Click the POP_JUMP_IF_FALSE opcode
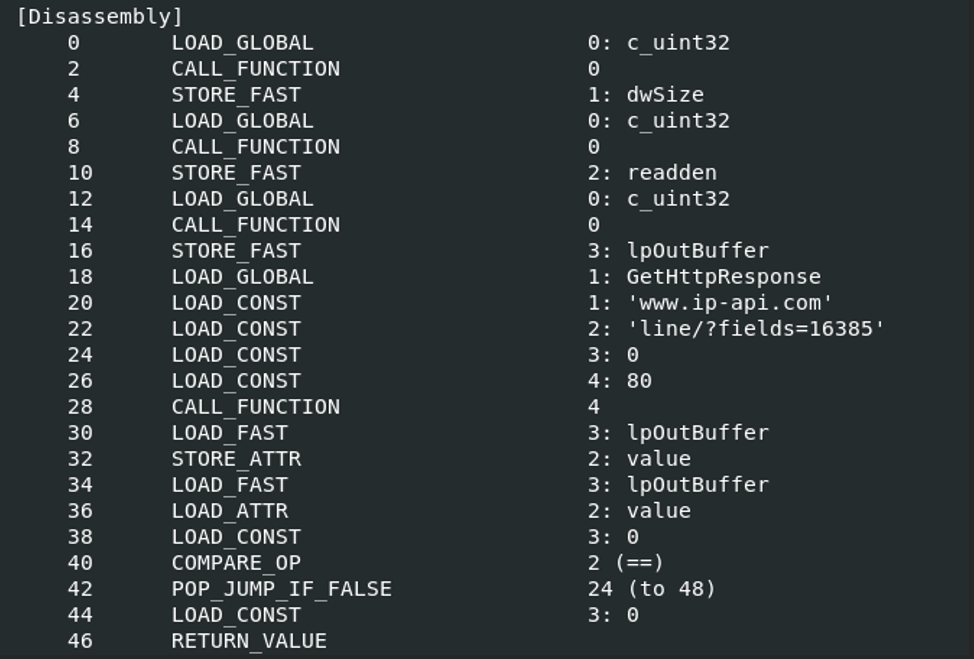 point(281,589)
